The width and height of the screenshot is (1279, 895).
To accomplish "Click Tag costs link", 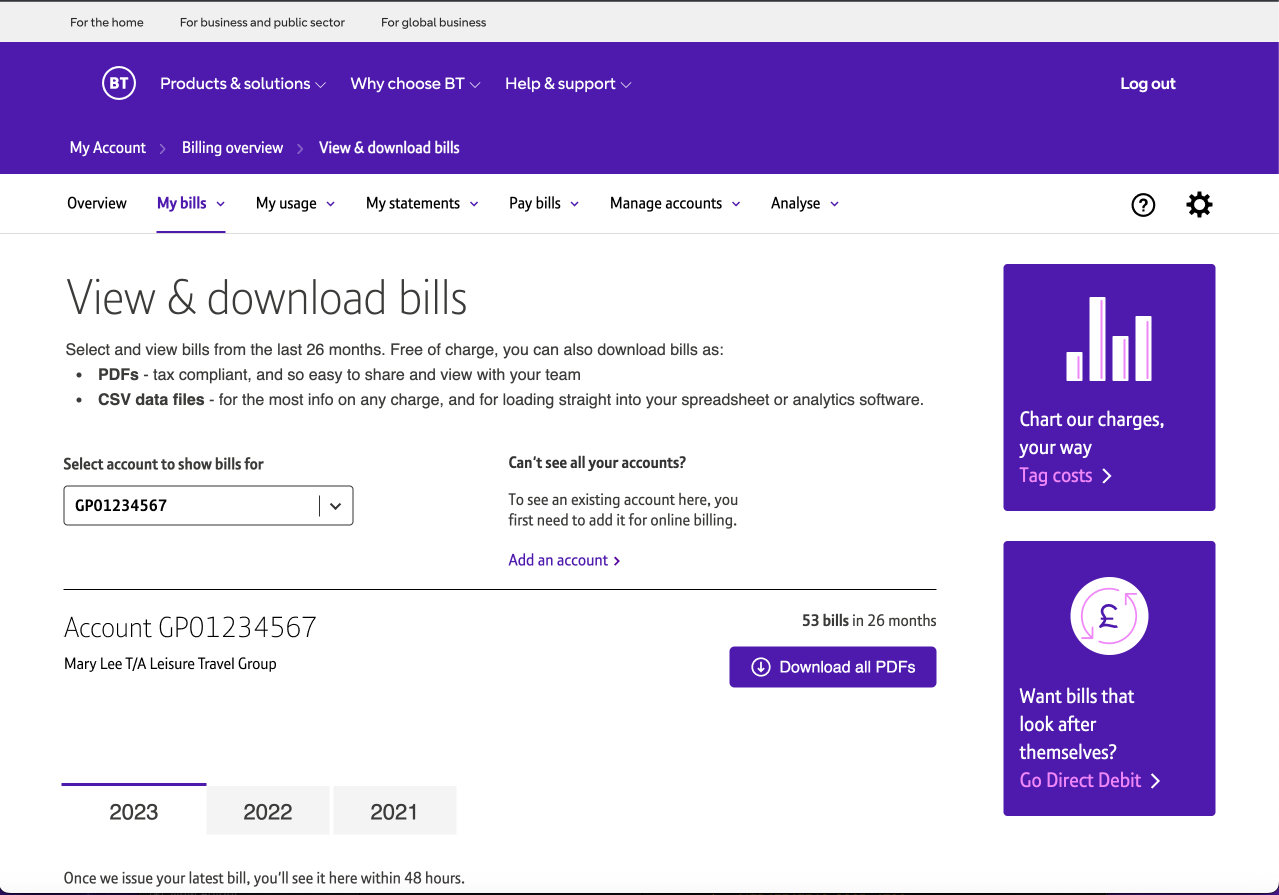I will coord(1066,476).
